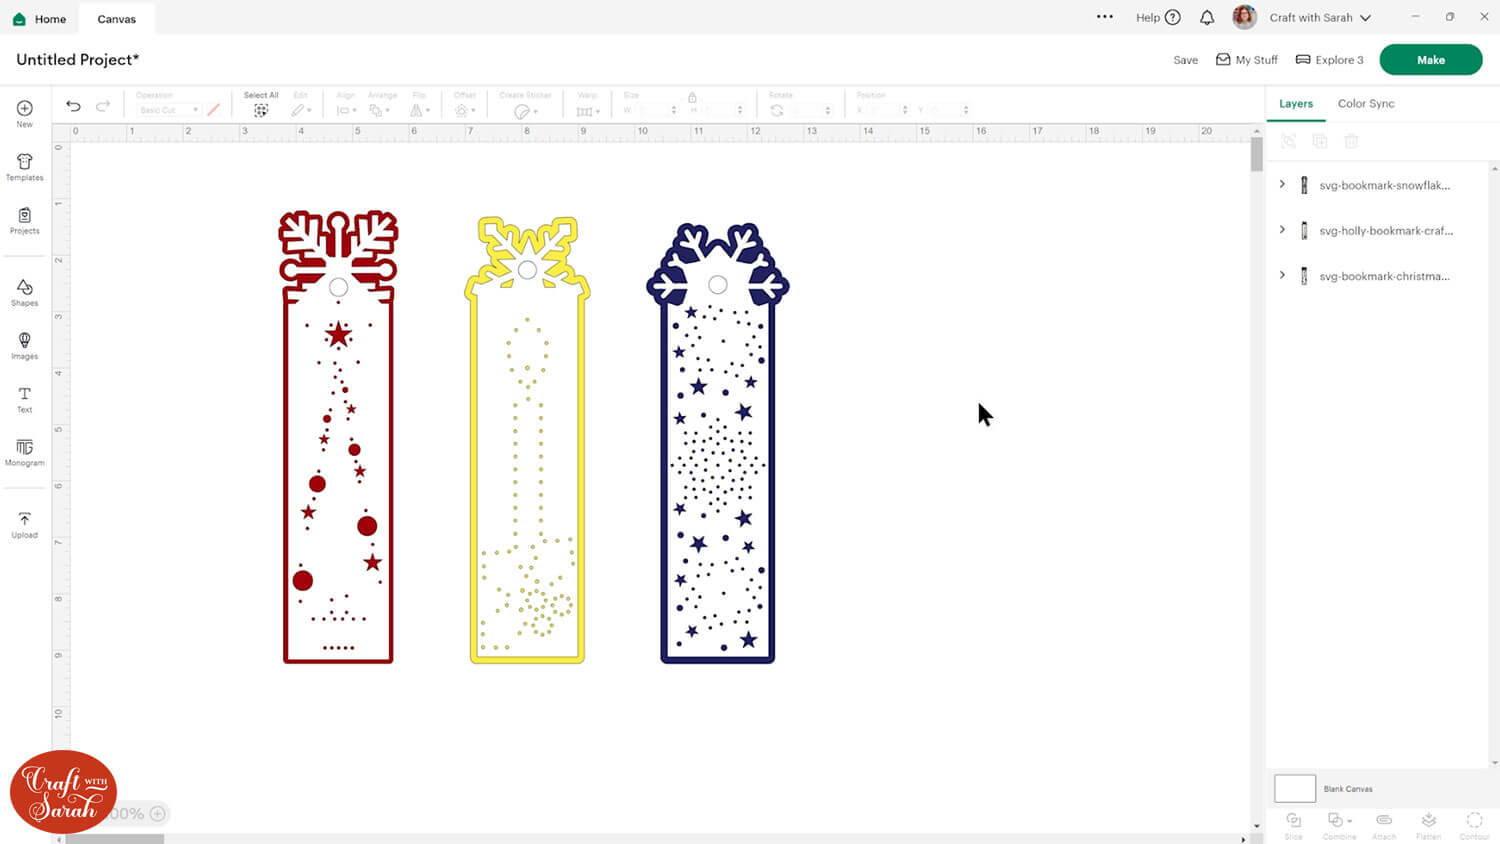This screenshot has height=844, width=1500.
Task: Expand the svg-bookmark-snowflake layer group
Action: tap(1282, 184)
